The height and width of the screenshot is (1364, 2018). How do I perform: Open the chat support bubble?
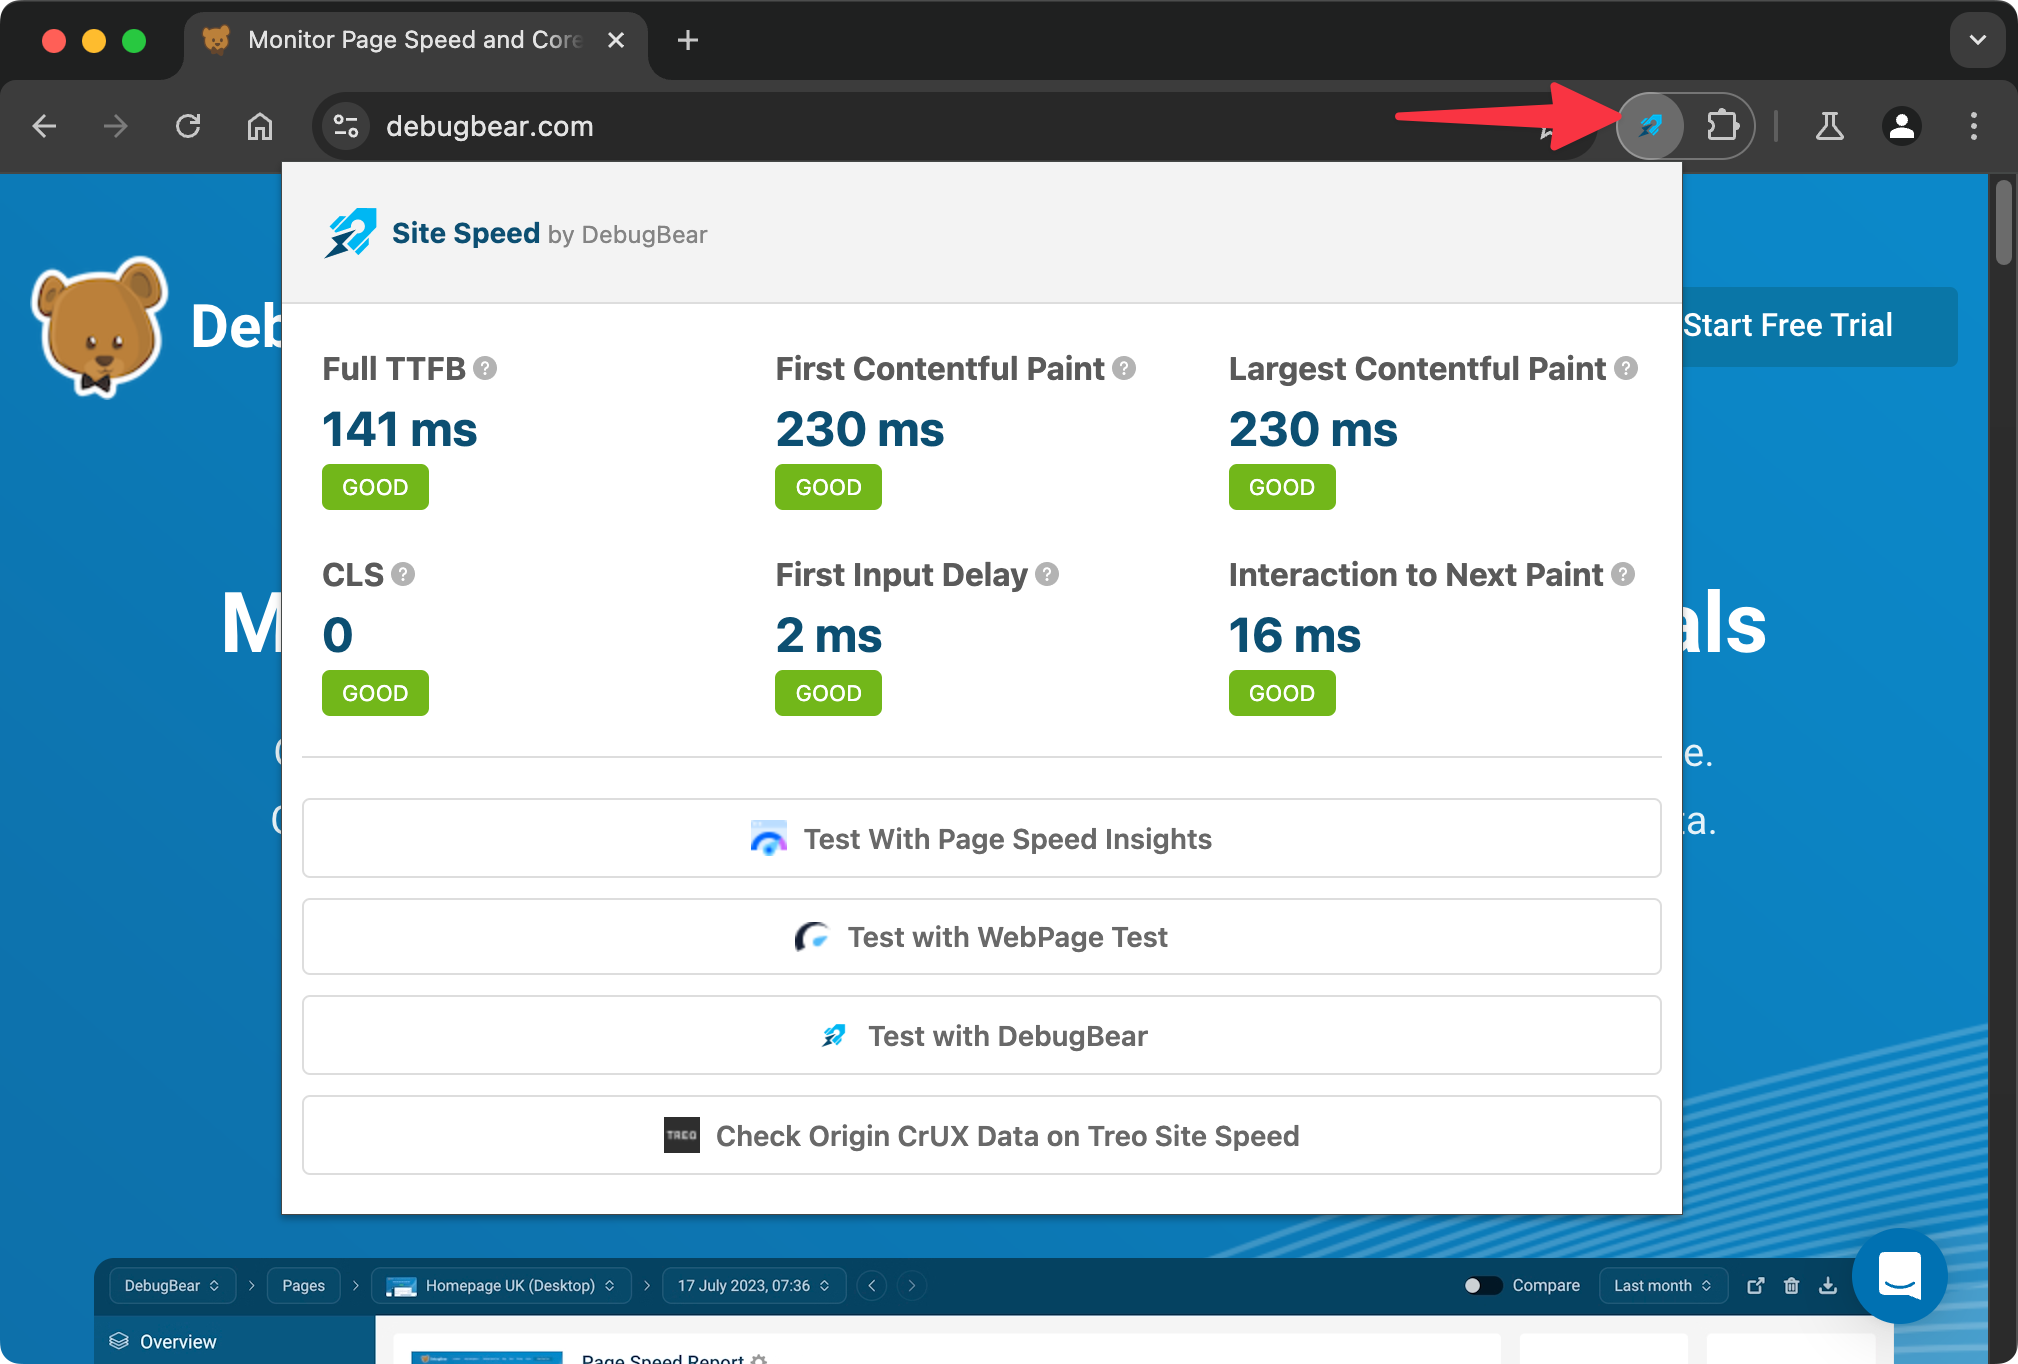[1899, 1276]
